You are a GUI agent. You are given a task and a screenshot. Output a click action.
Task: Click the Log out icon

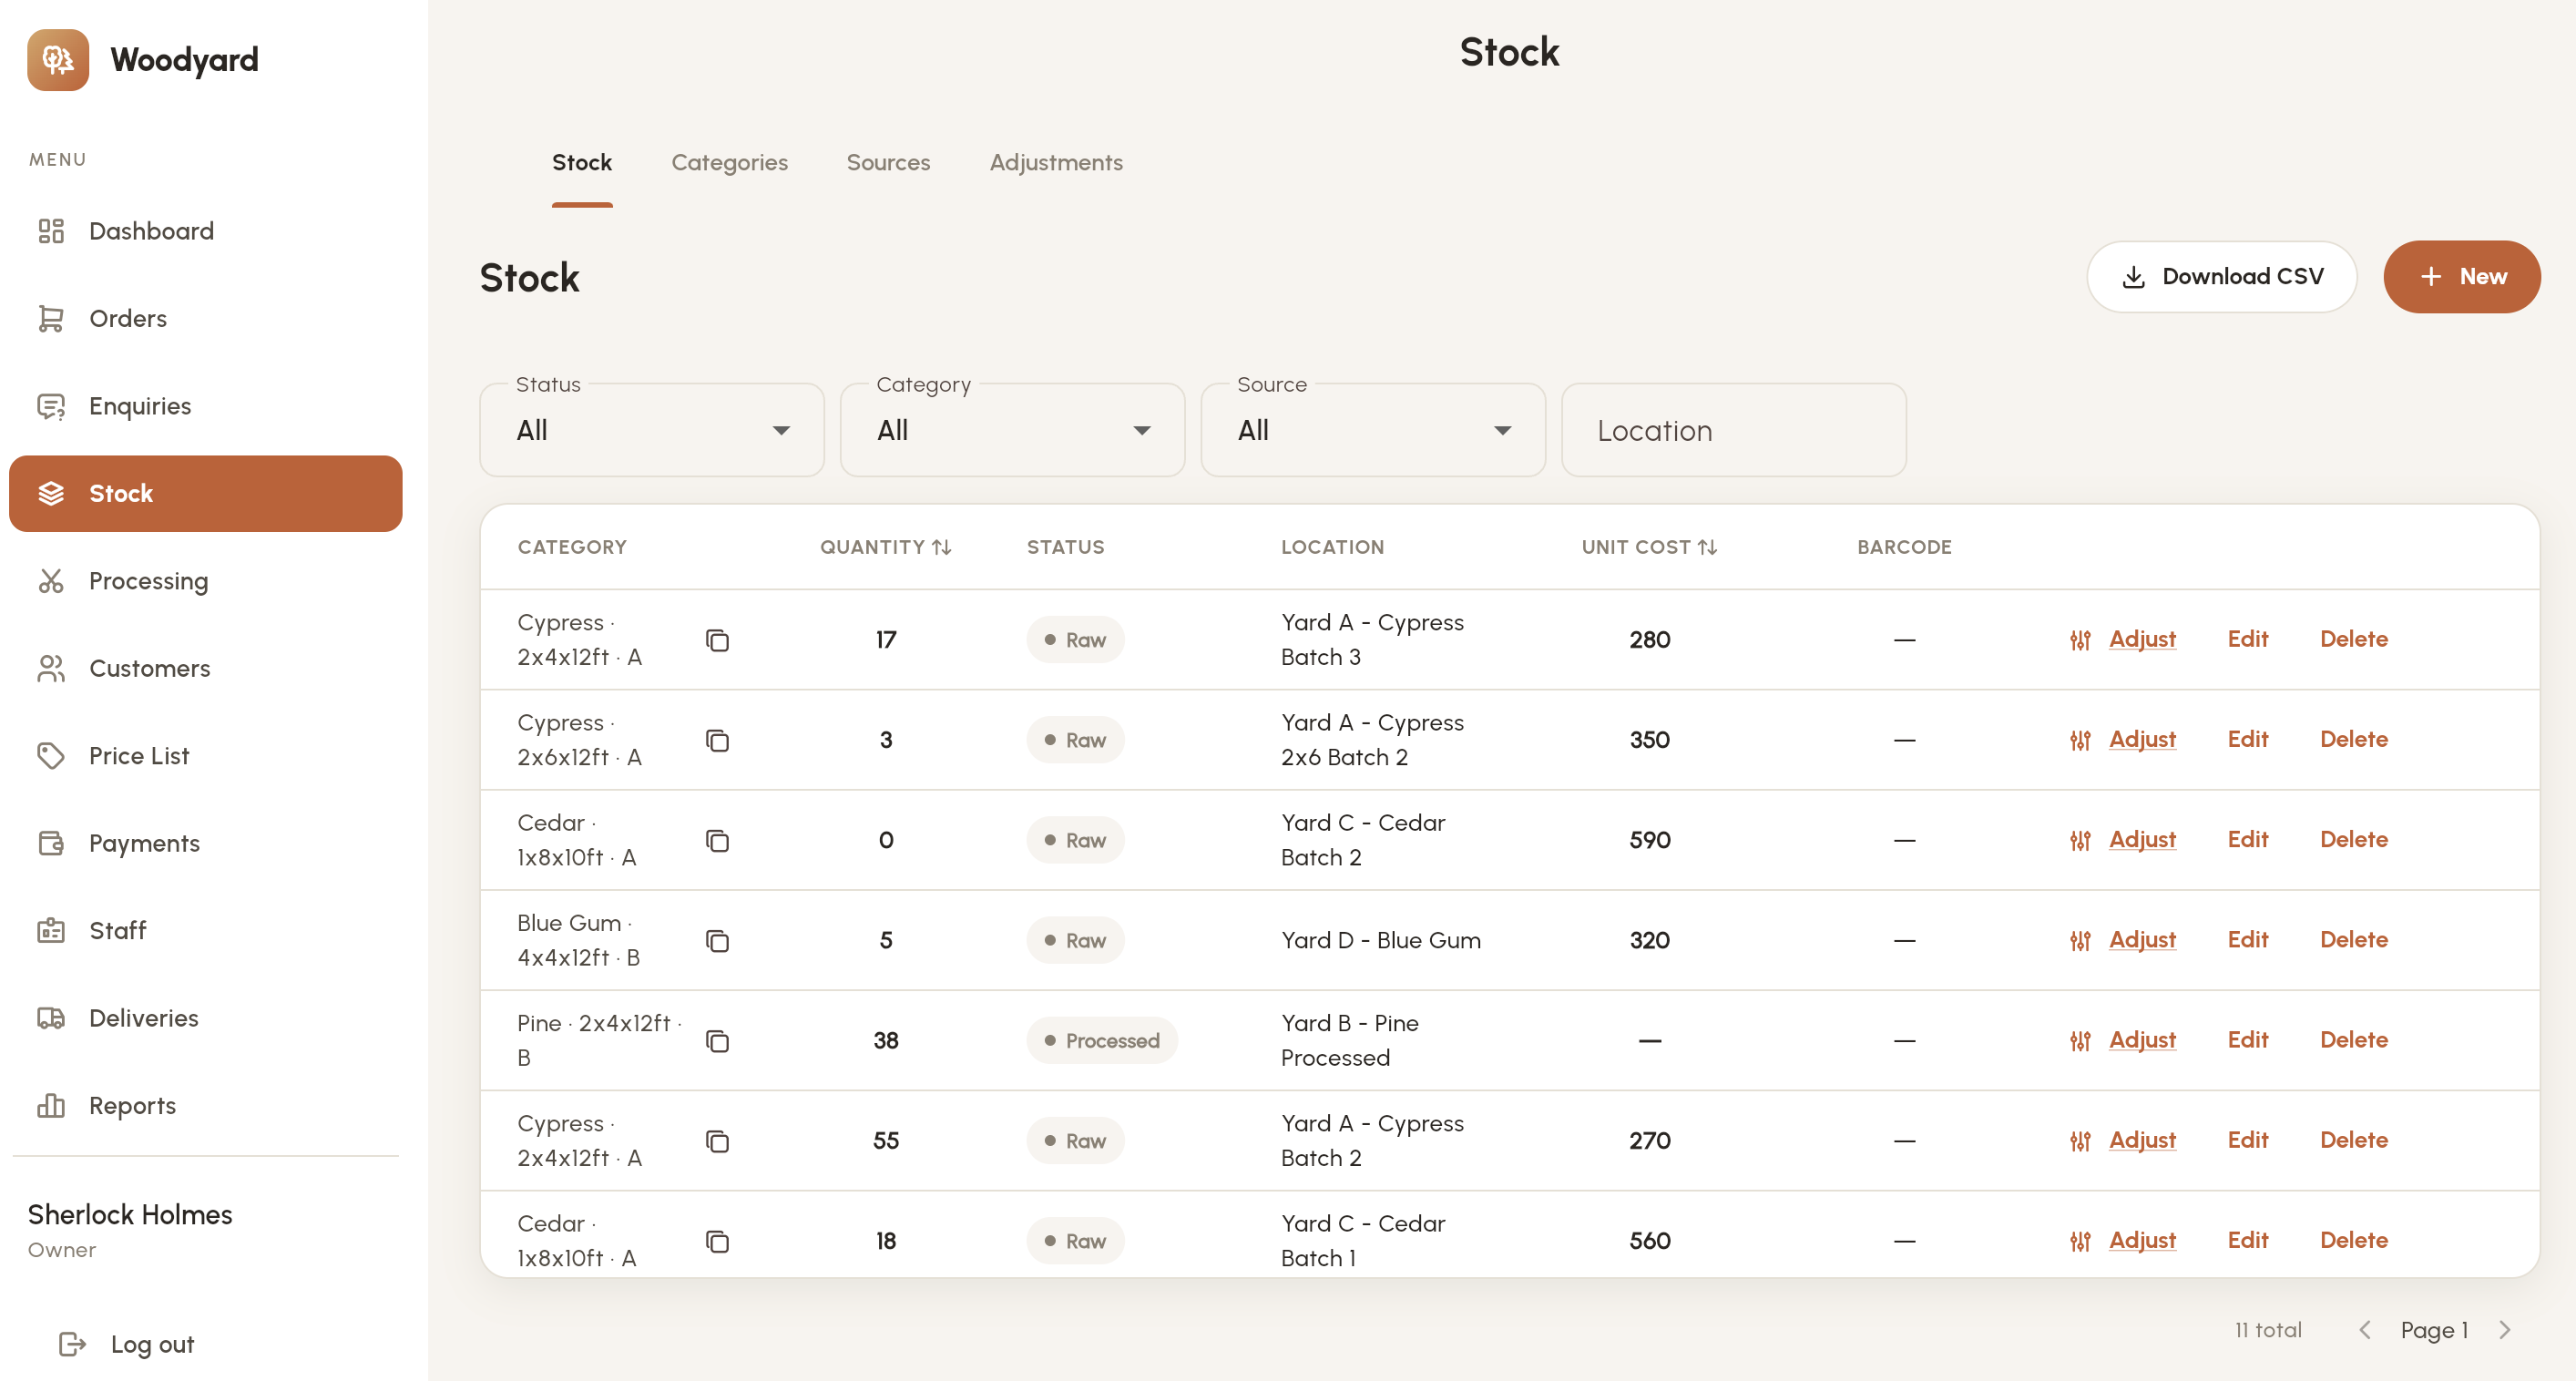pos(72,1344)
